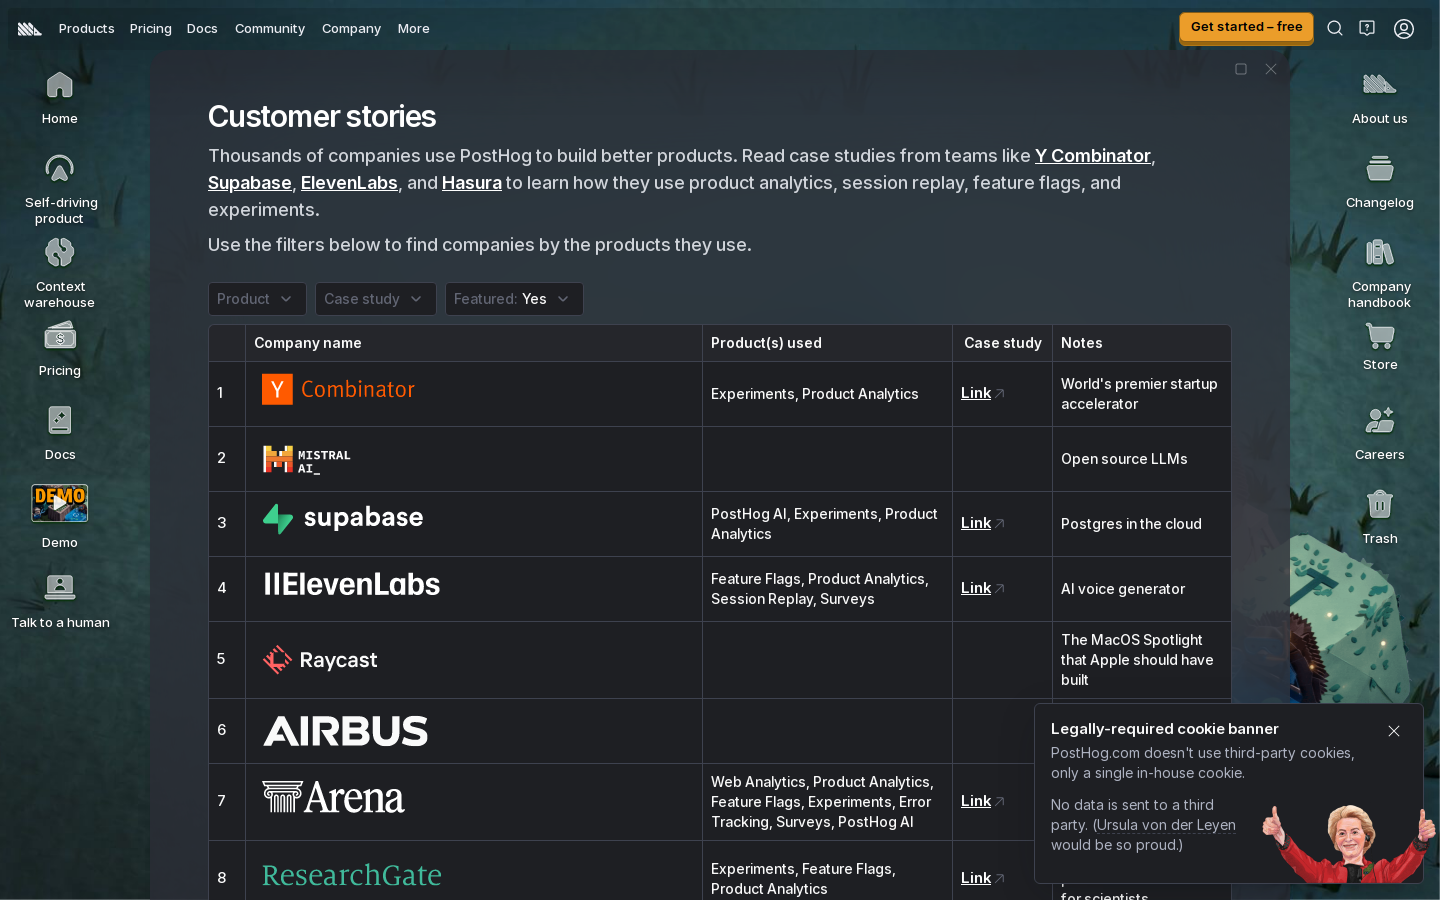Open the About us desktop icon
Viewport: 1440px width, 900px height.
[1380, 98]
